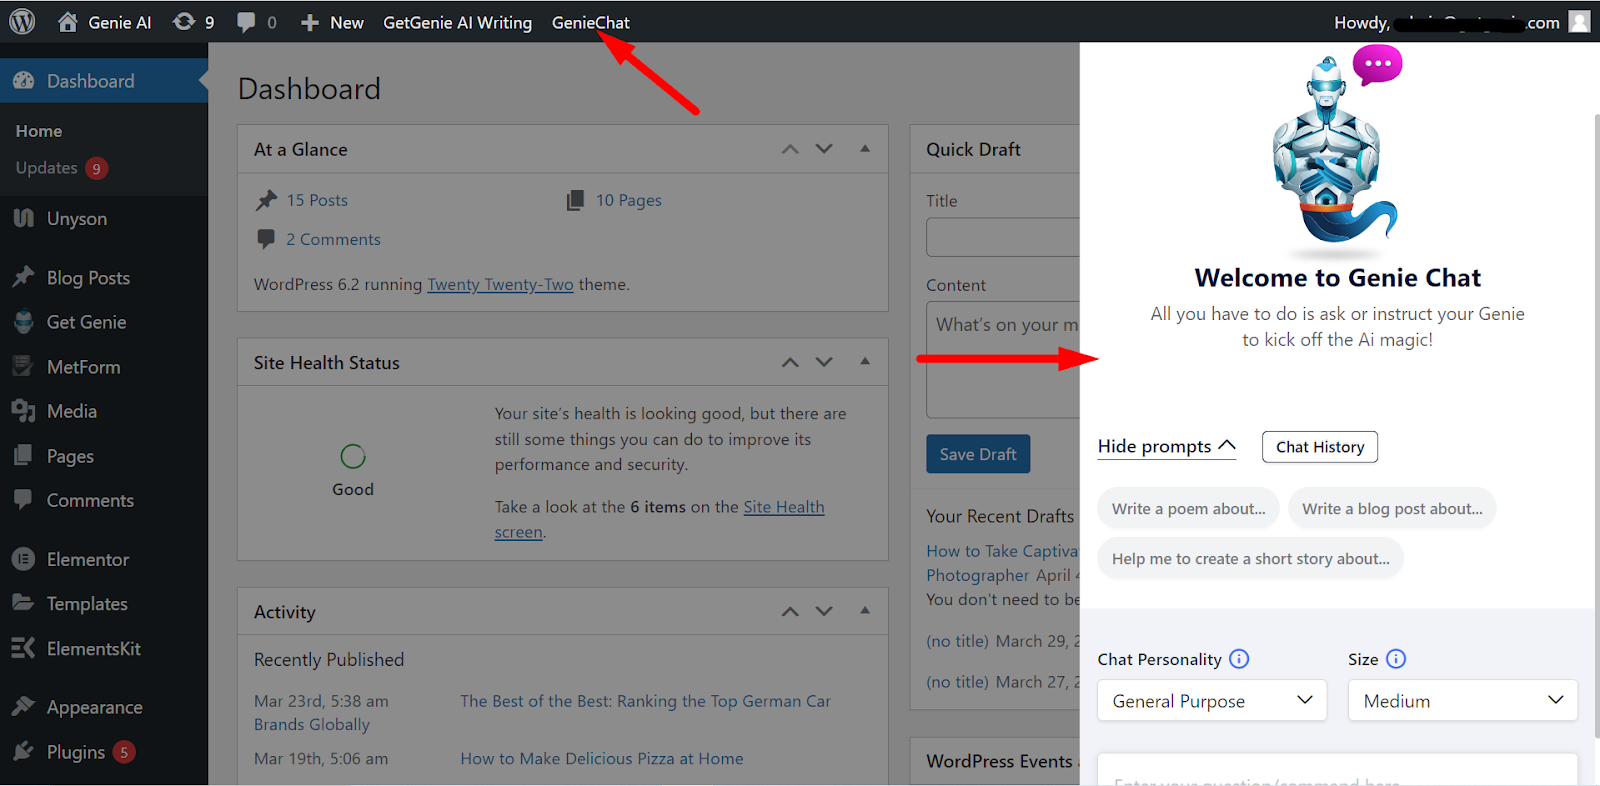Click the Pages sidebar icon
The height and width of the screenshot is (786, 1600).
click(24, 455)
